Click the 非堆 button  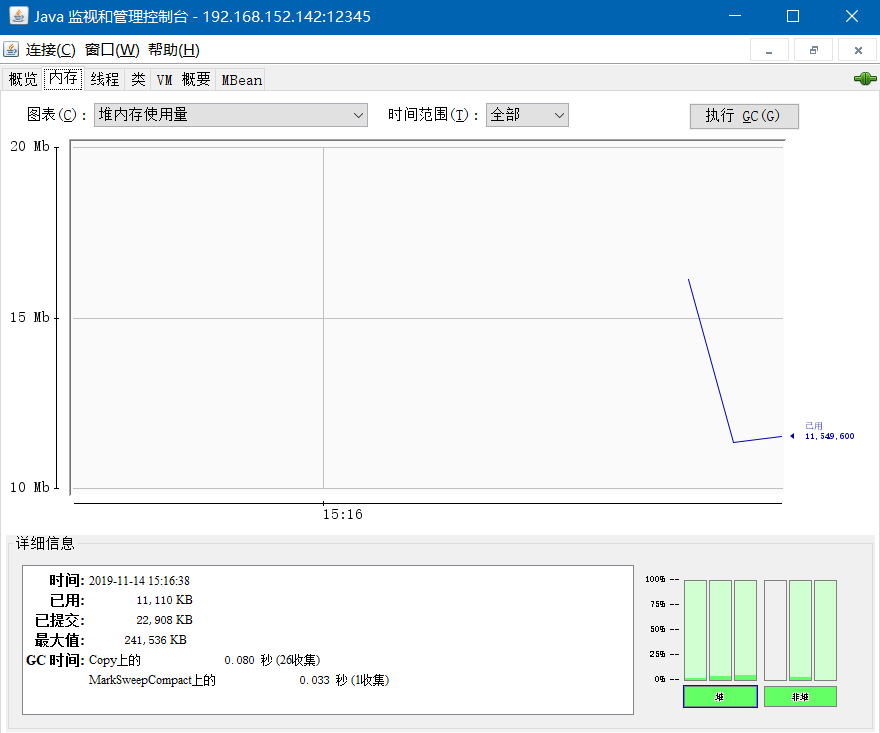coord(800,696)
